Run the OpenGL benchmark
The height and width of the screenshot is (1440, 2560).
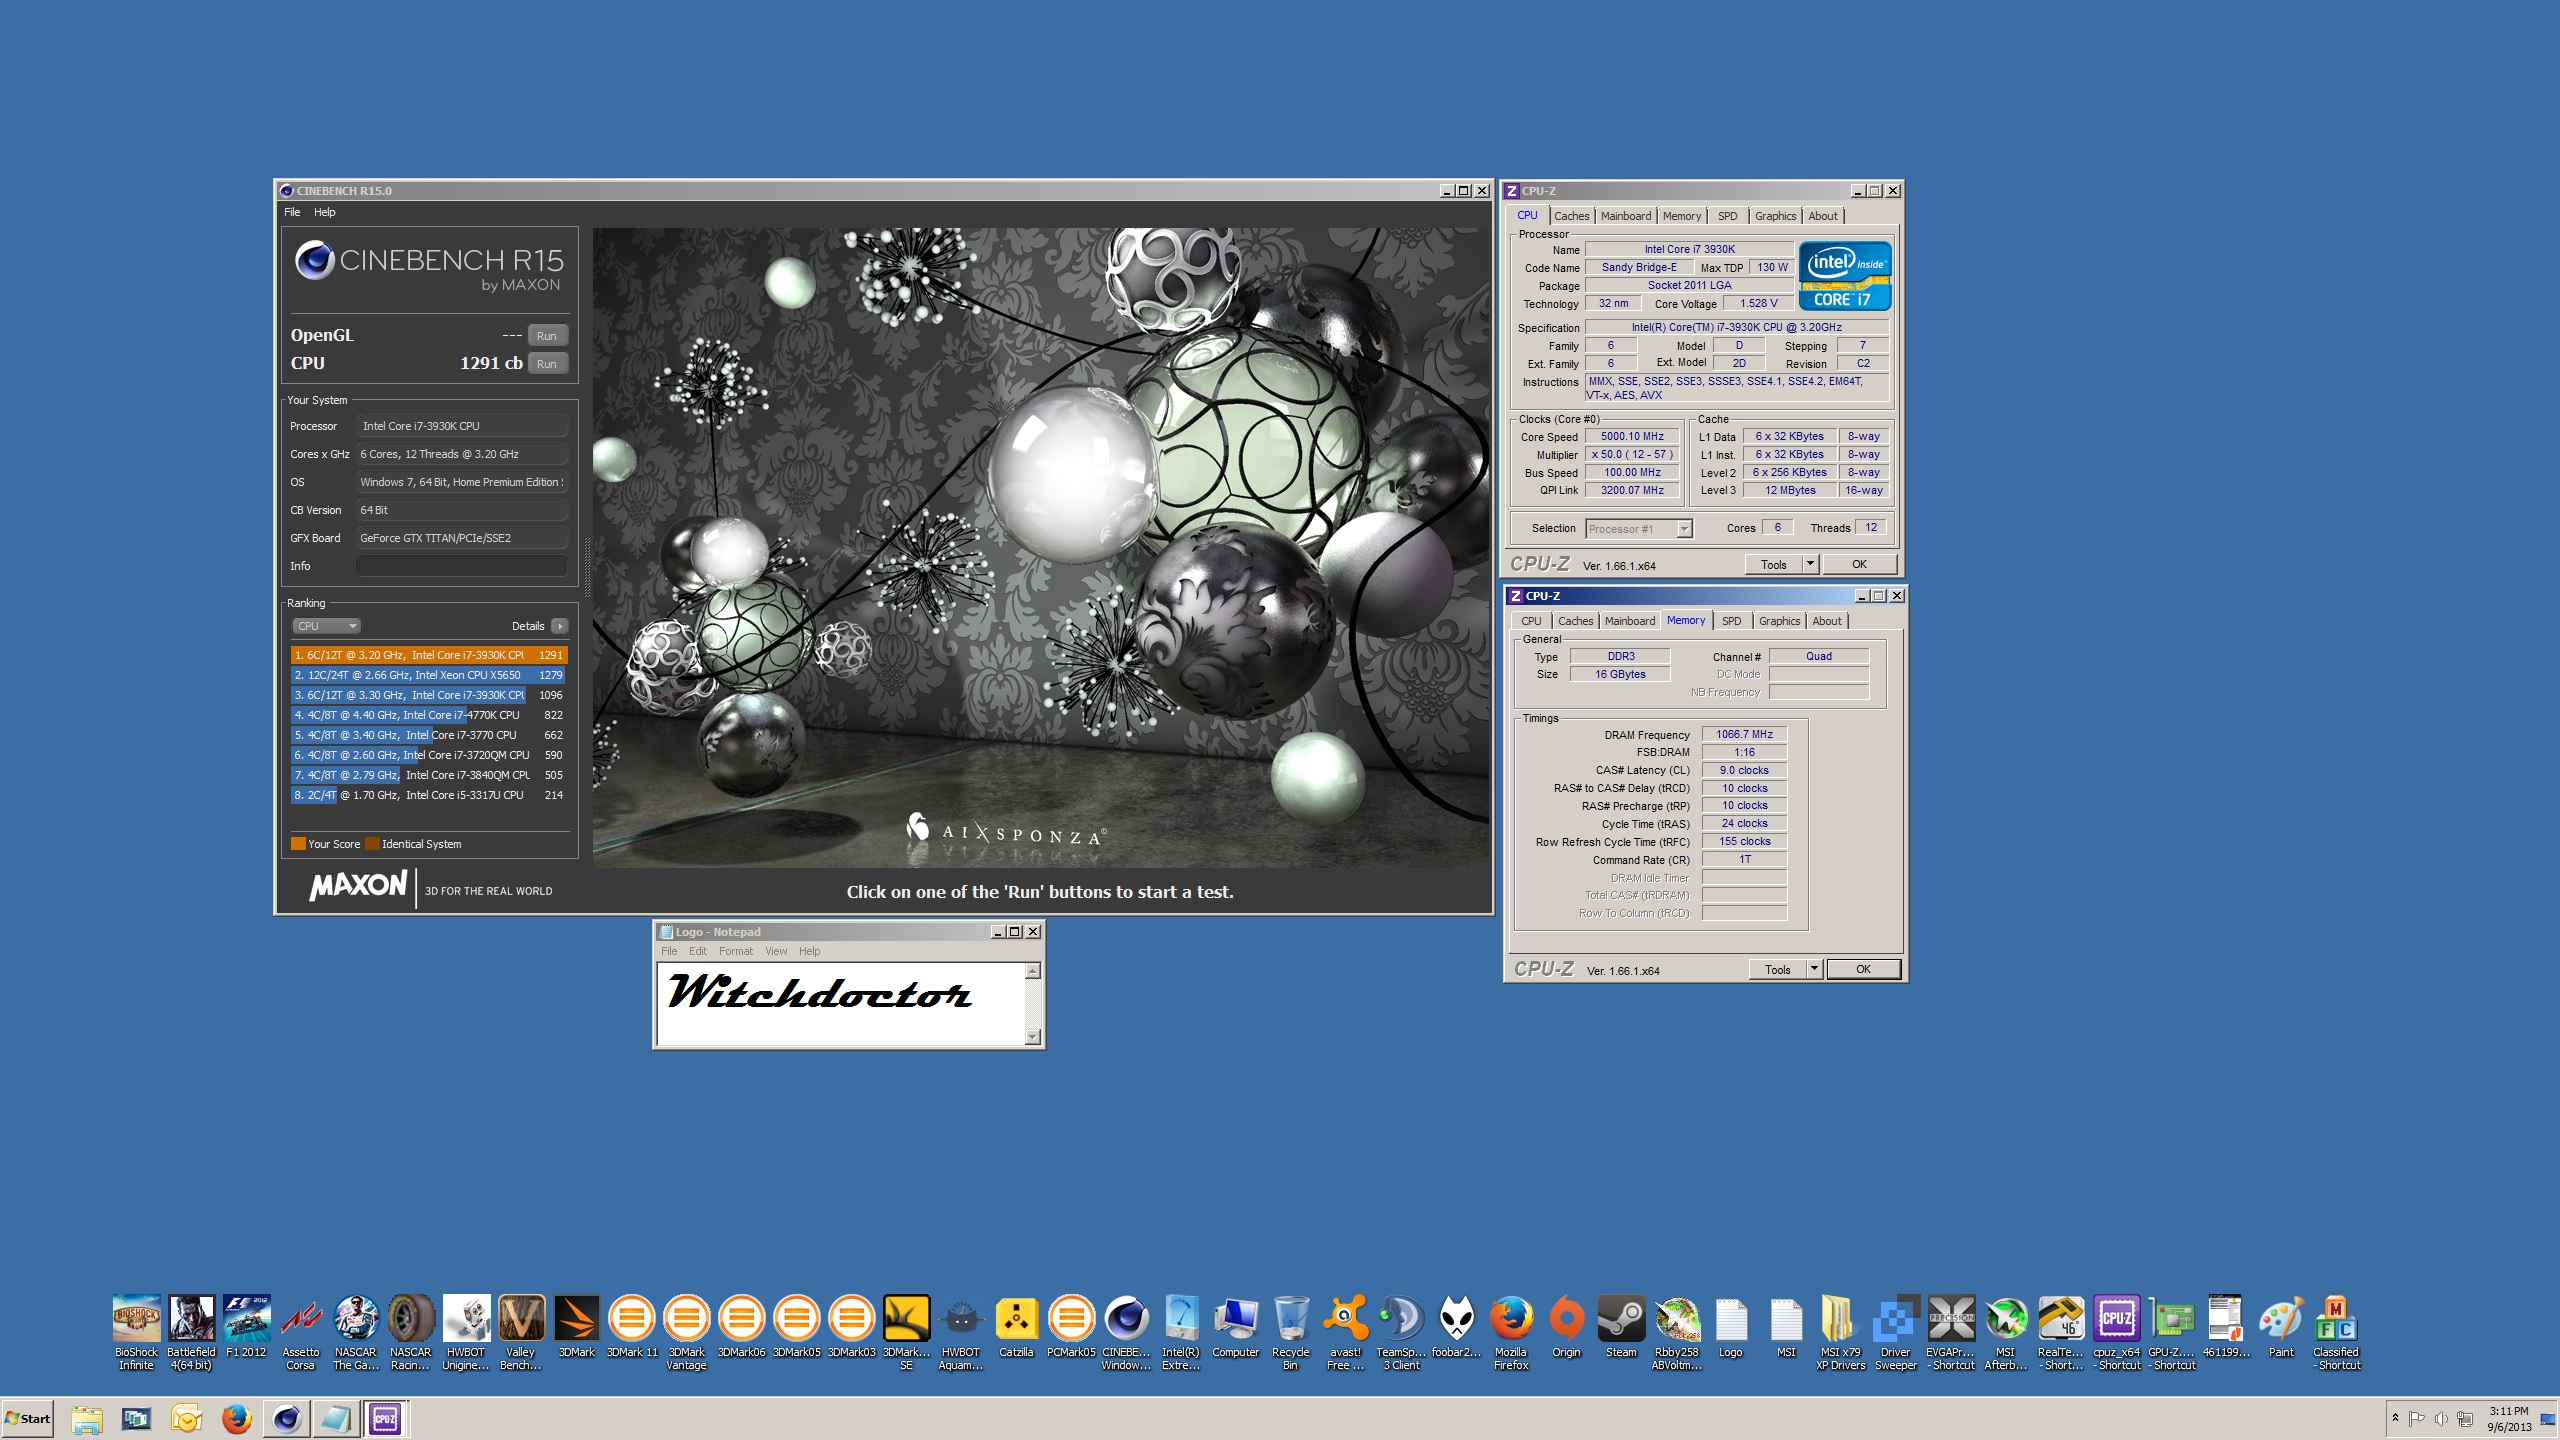pos(546,336)
